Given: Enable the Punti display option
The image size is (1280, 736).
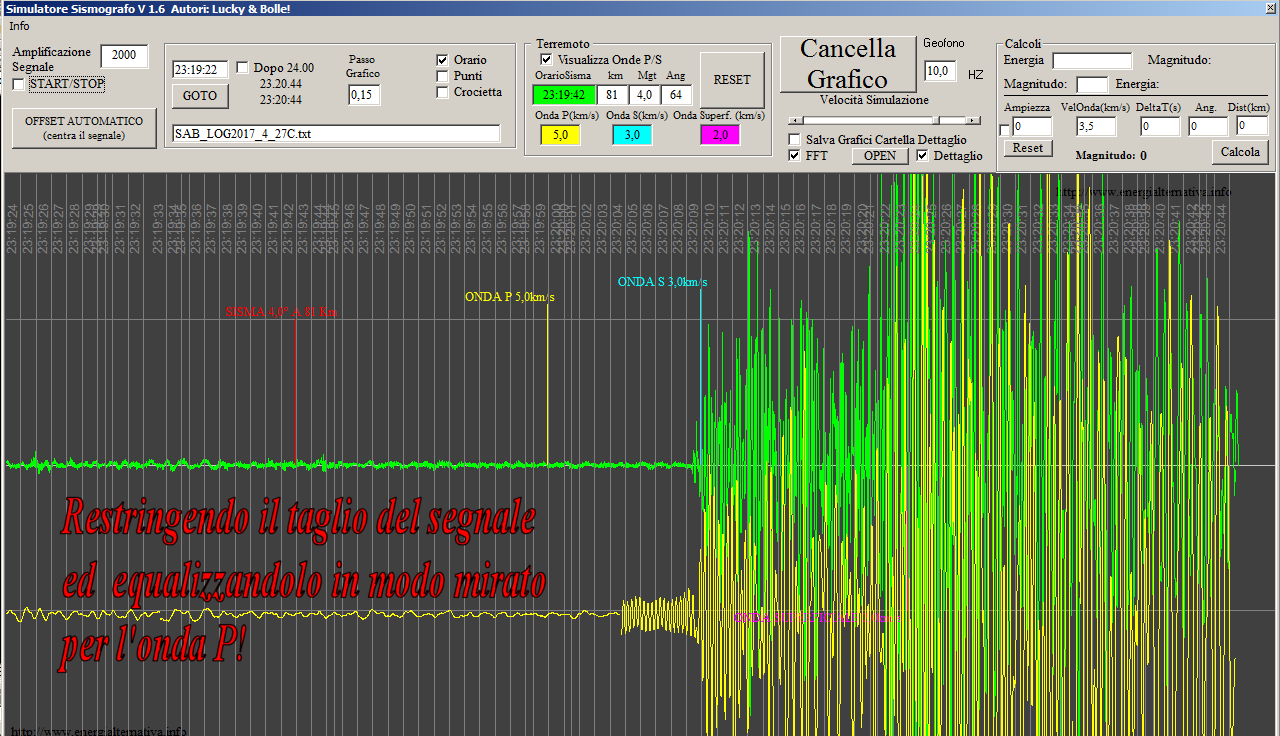Looking at the screenshot, I should (443, 76).
